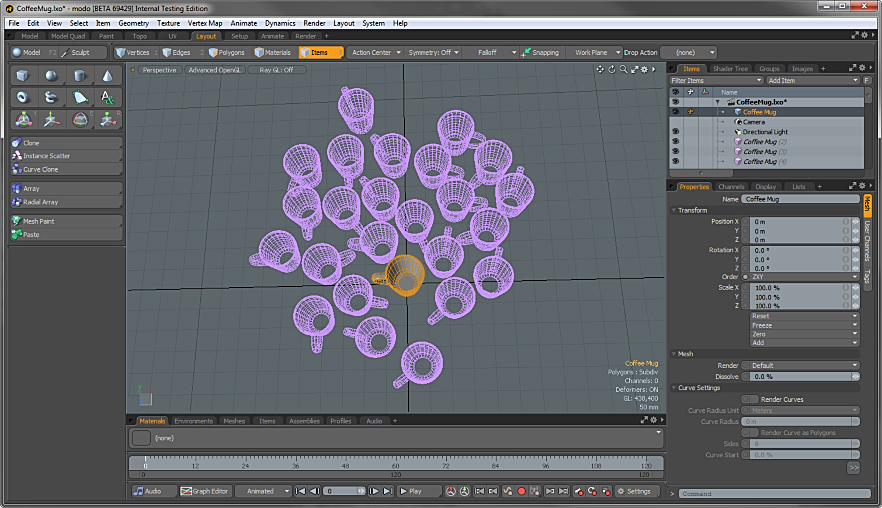Click the current frame number field
The width and height of the screenshot is (882, 508).
[344, 491]
